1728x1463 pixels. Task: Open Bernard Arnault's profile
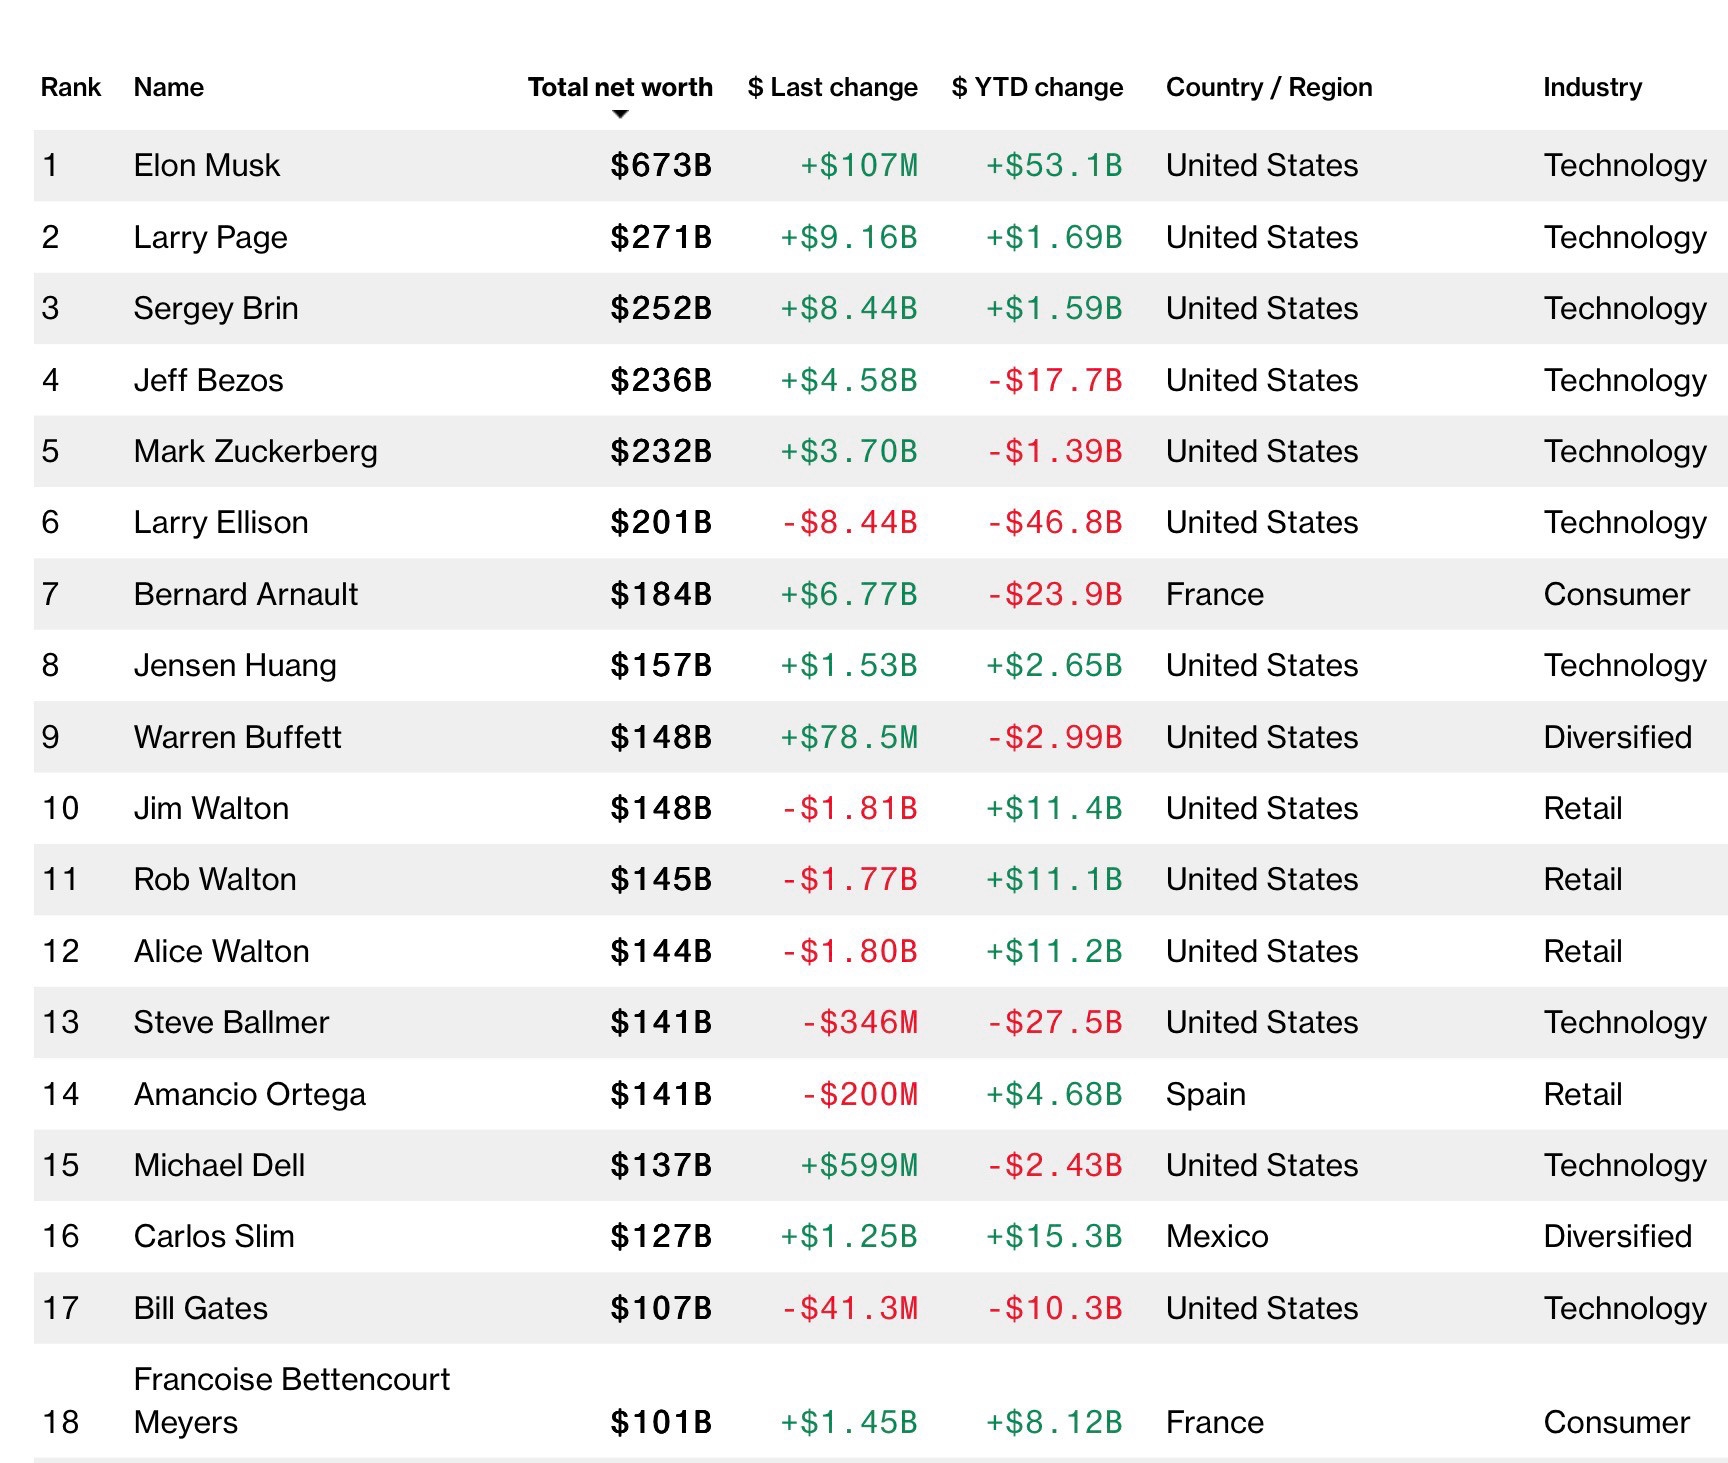(x=245, y=594)
